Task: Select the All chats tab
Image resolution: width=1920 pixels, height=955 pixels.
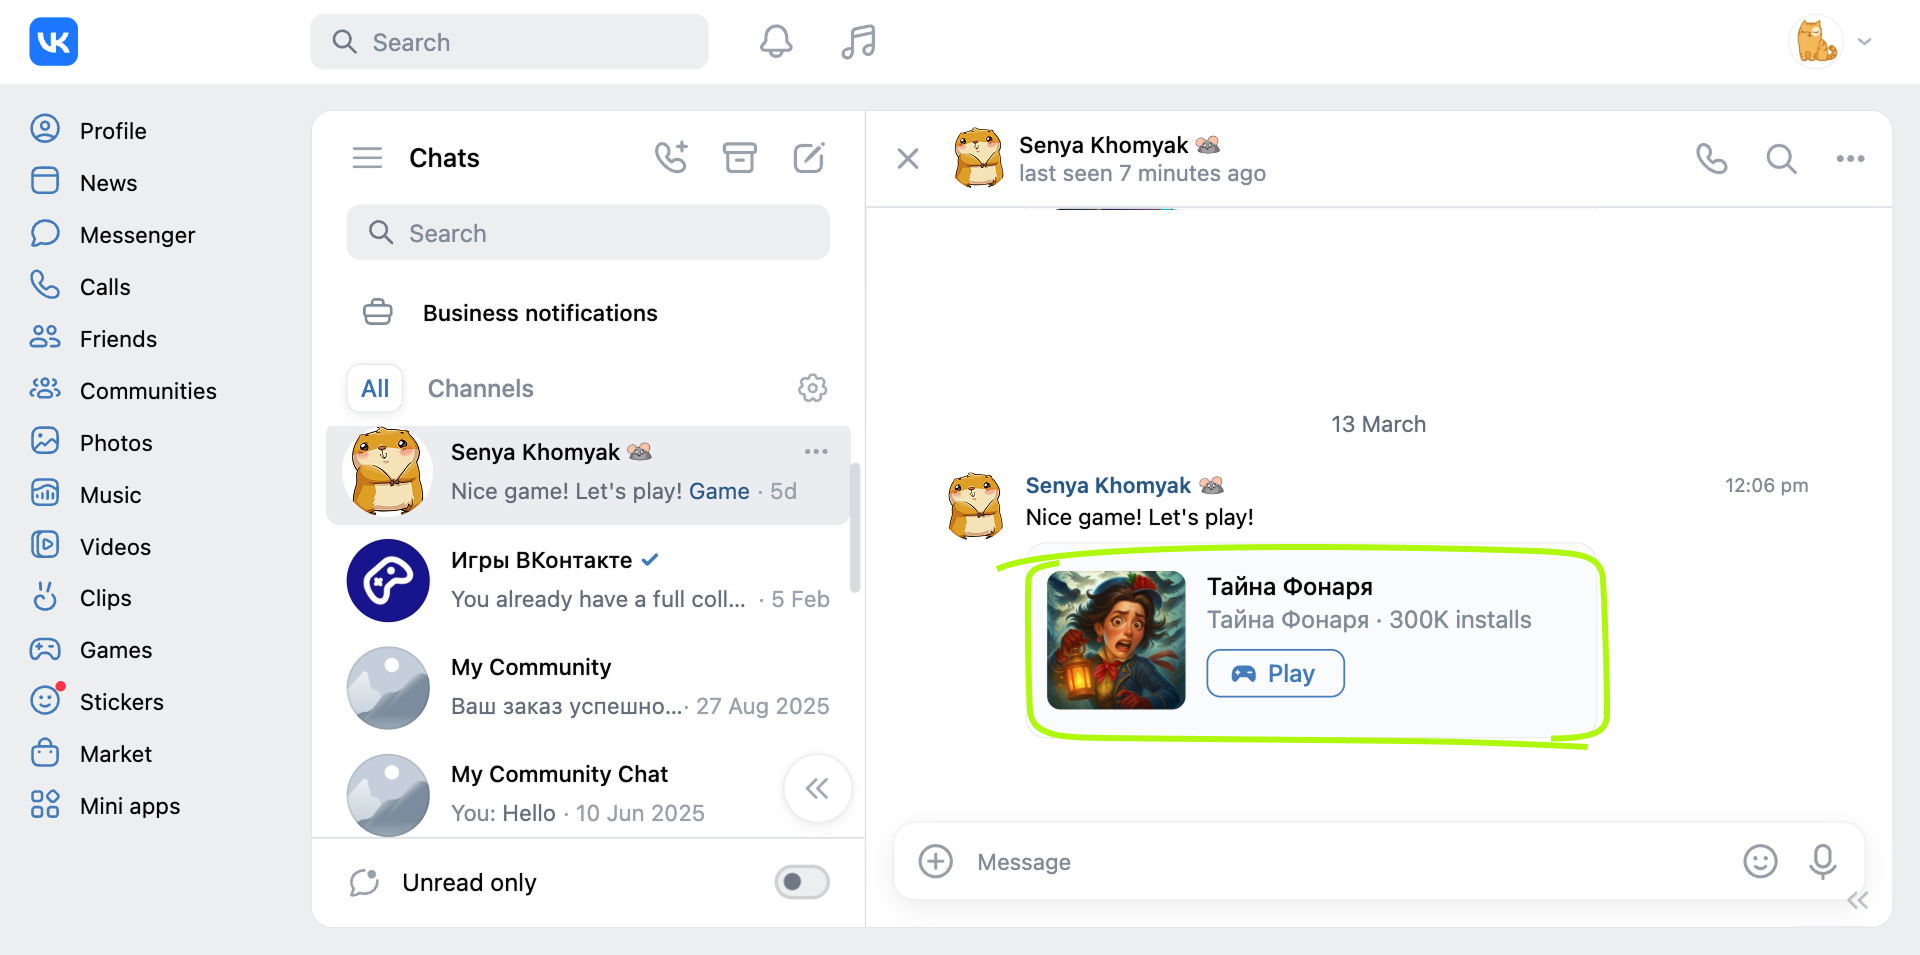Action: pos(375,388)
